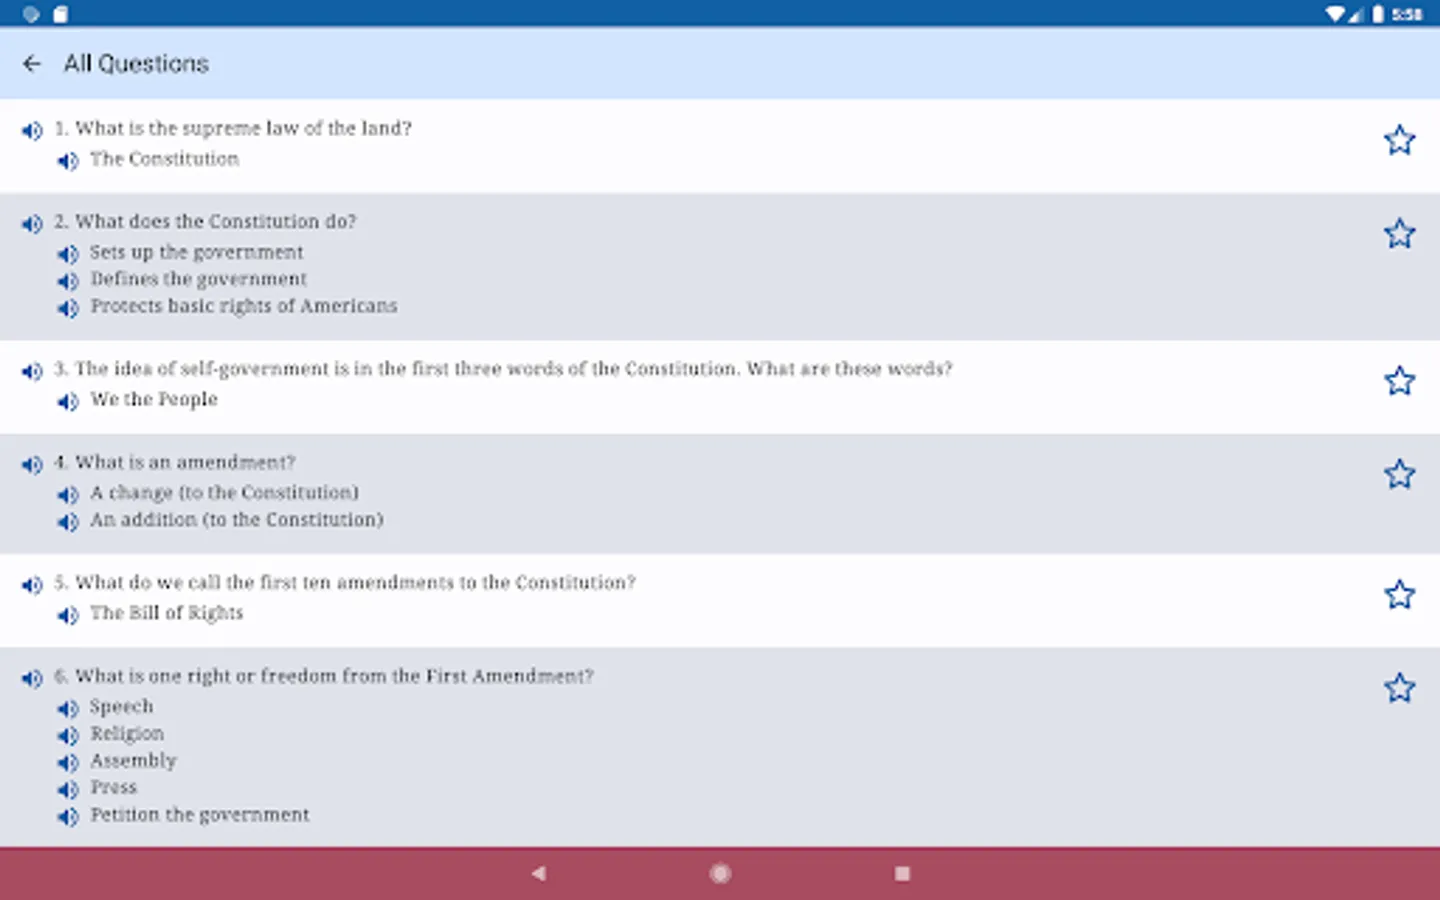
Task: Star question 6 about the First Amendment
Action: pyautogui.click(x=1399, y=688)
